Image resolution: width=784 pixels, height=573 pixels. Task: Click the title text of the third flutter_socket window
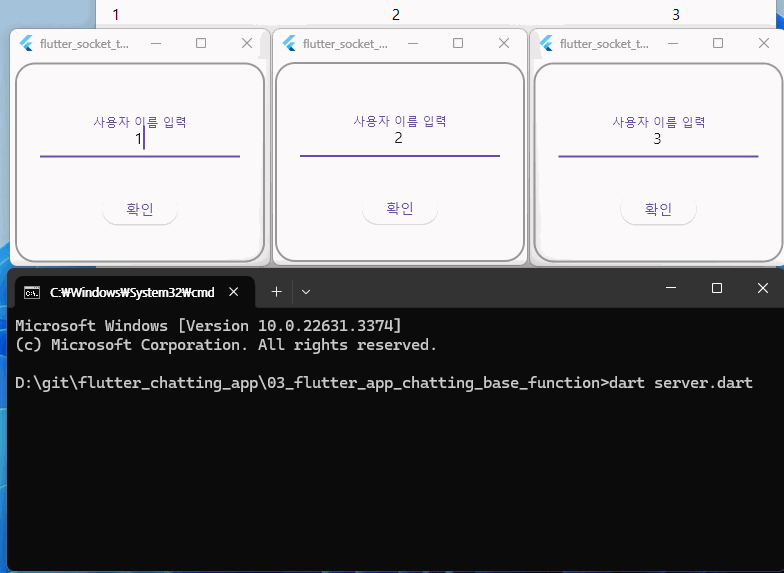click(x=604, y=44)
